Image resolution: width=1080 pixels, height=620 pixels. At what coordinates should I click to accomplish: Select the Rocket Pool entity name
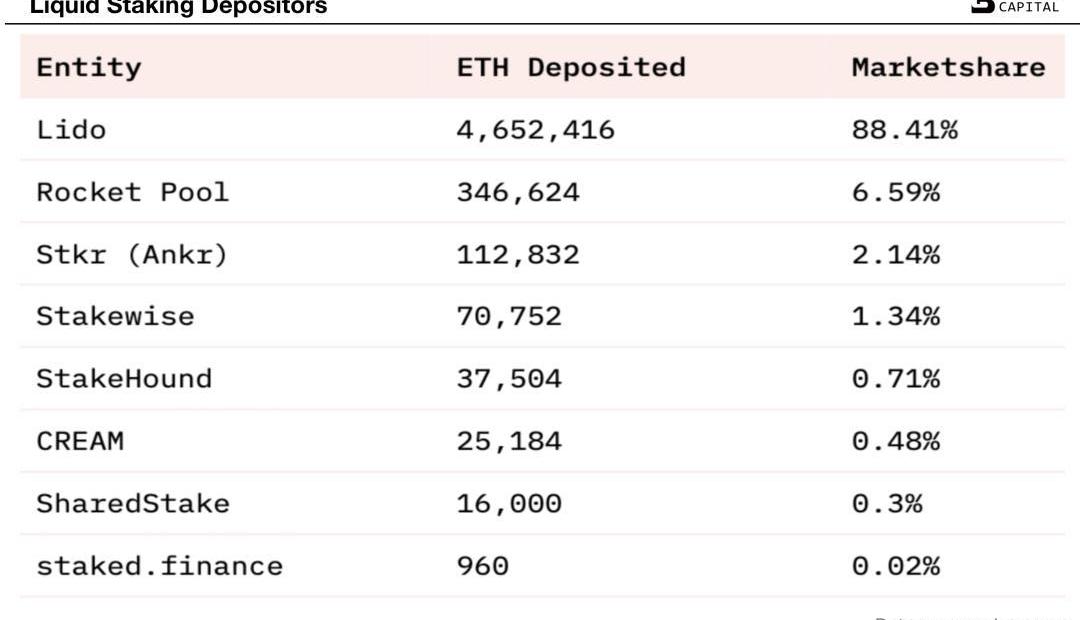[133, 192]
